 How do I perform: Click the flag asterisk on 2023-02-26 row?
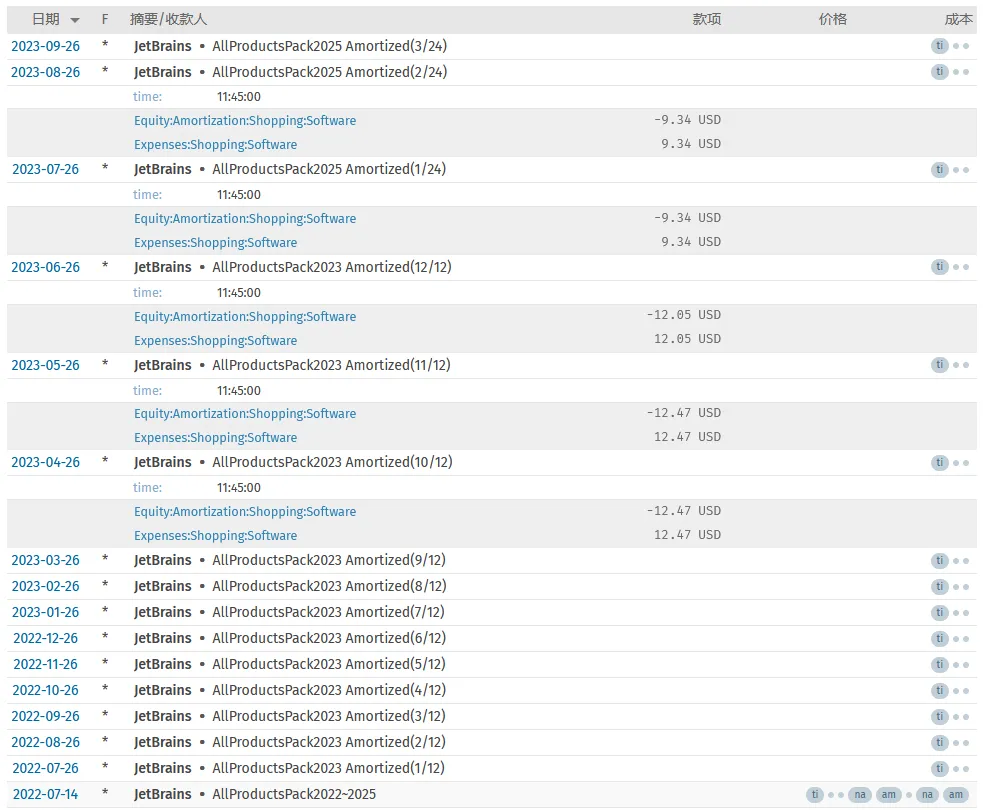click(105, 585)
